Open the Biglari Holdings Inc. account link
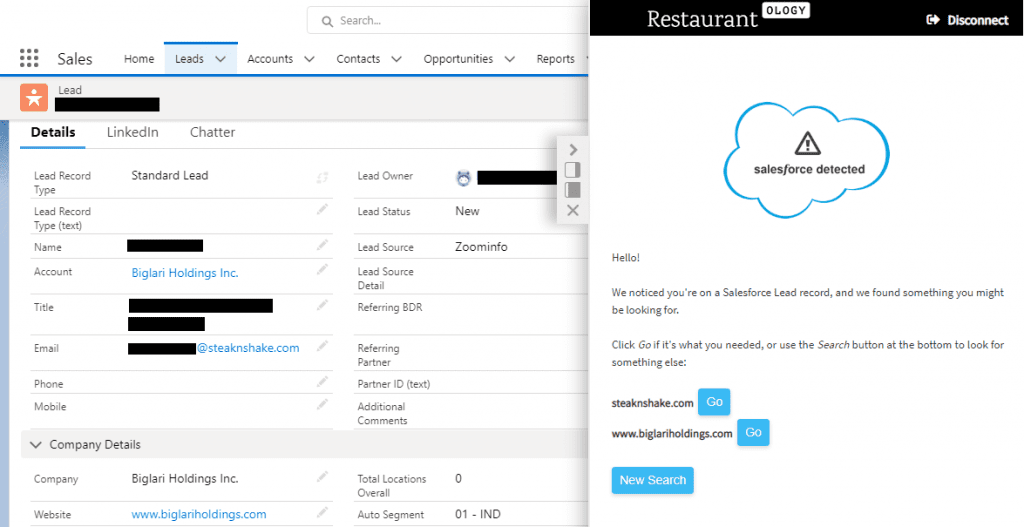1024x527 pixels. click(x=185, y=273)
